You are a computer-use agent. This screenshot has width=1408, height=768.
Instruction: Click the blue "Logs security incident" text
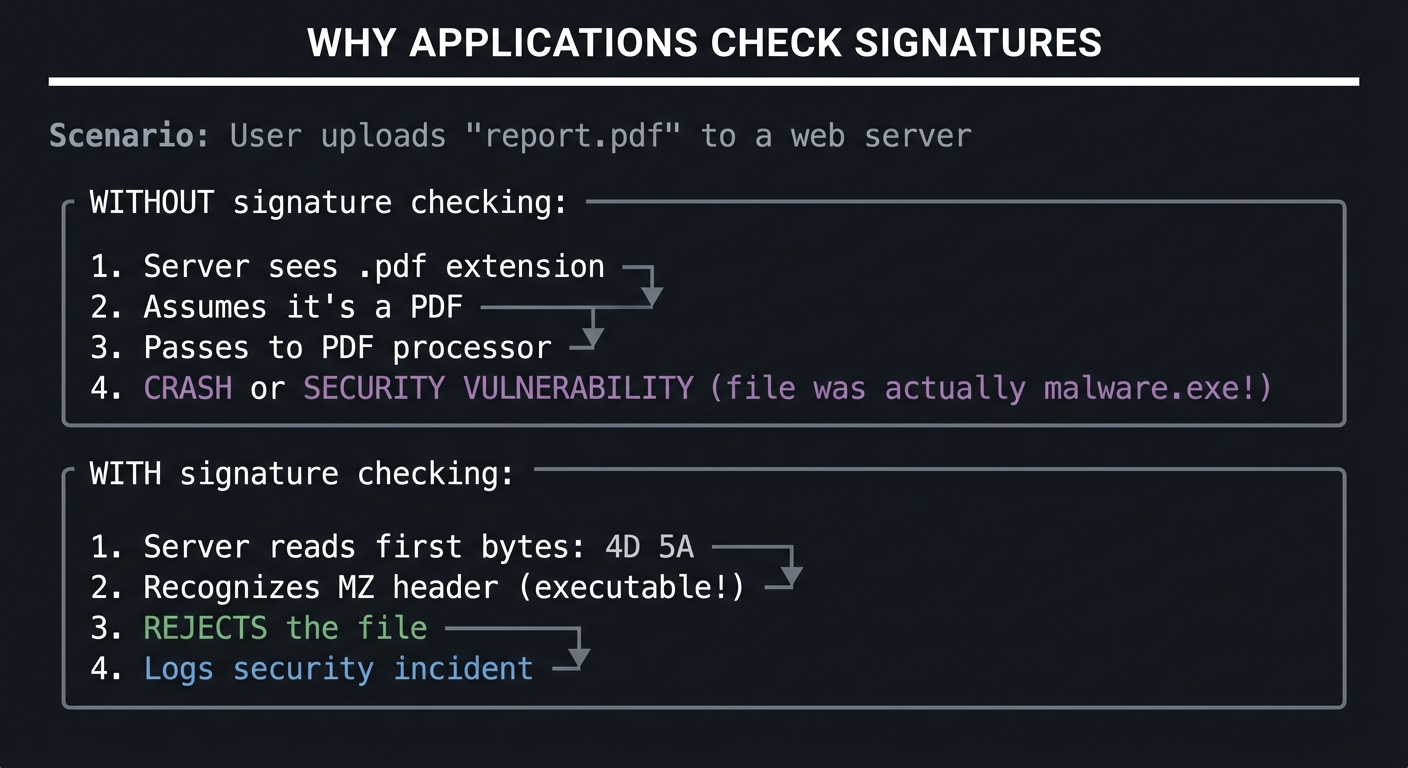coord(338,668)
